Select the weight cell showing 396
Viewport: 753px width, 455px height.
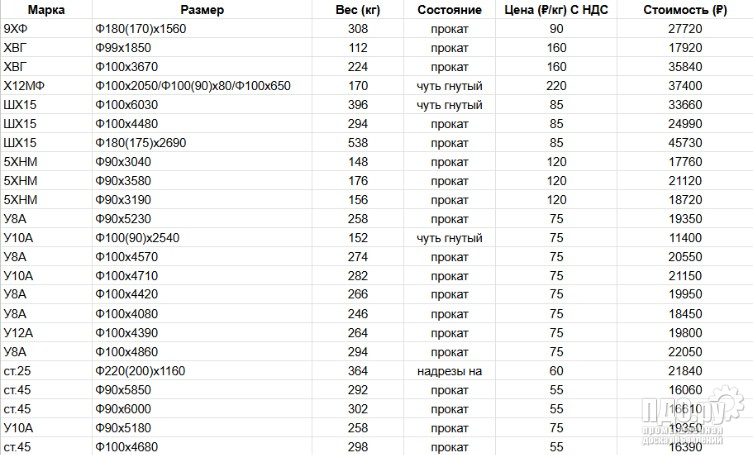[359, 105]
